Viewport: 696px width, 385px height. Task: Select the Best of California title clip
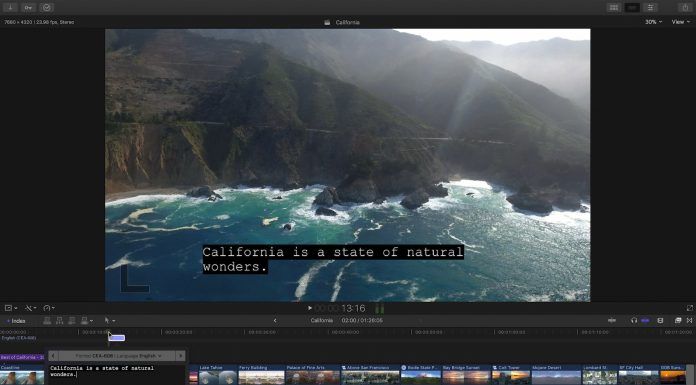[x=22, y=357]
